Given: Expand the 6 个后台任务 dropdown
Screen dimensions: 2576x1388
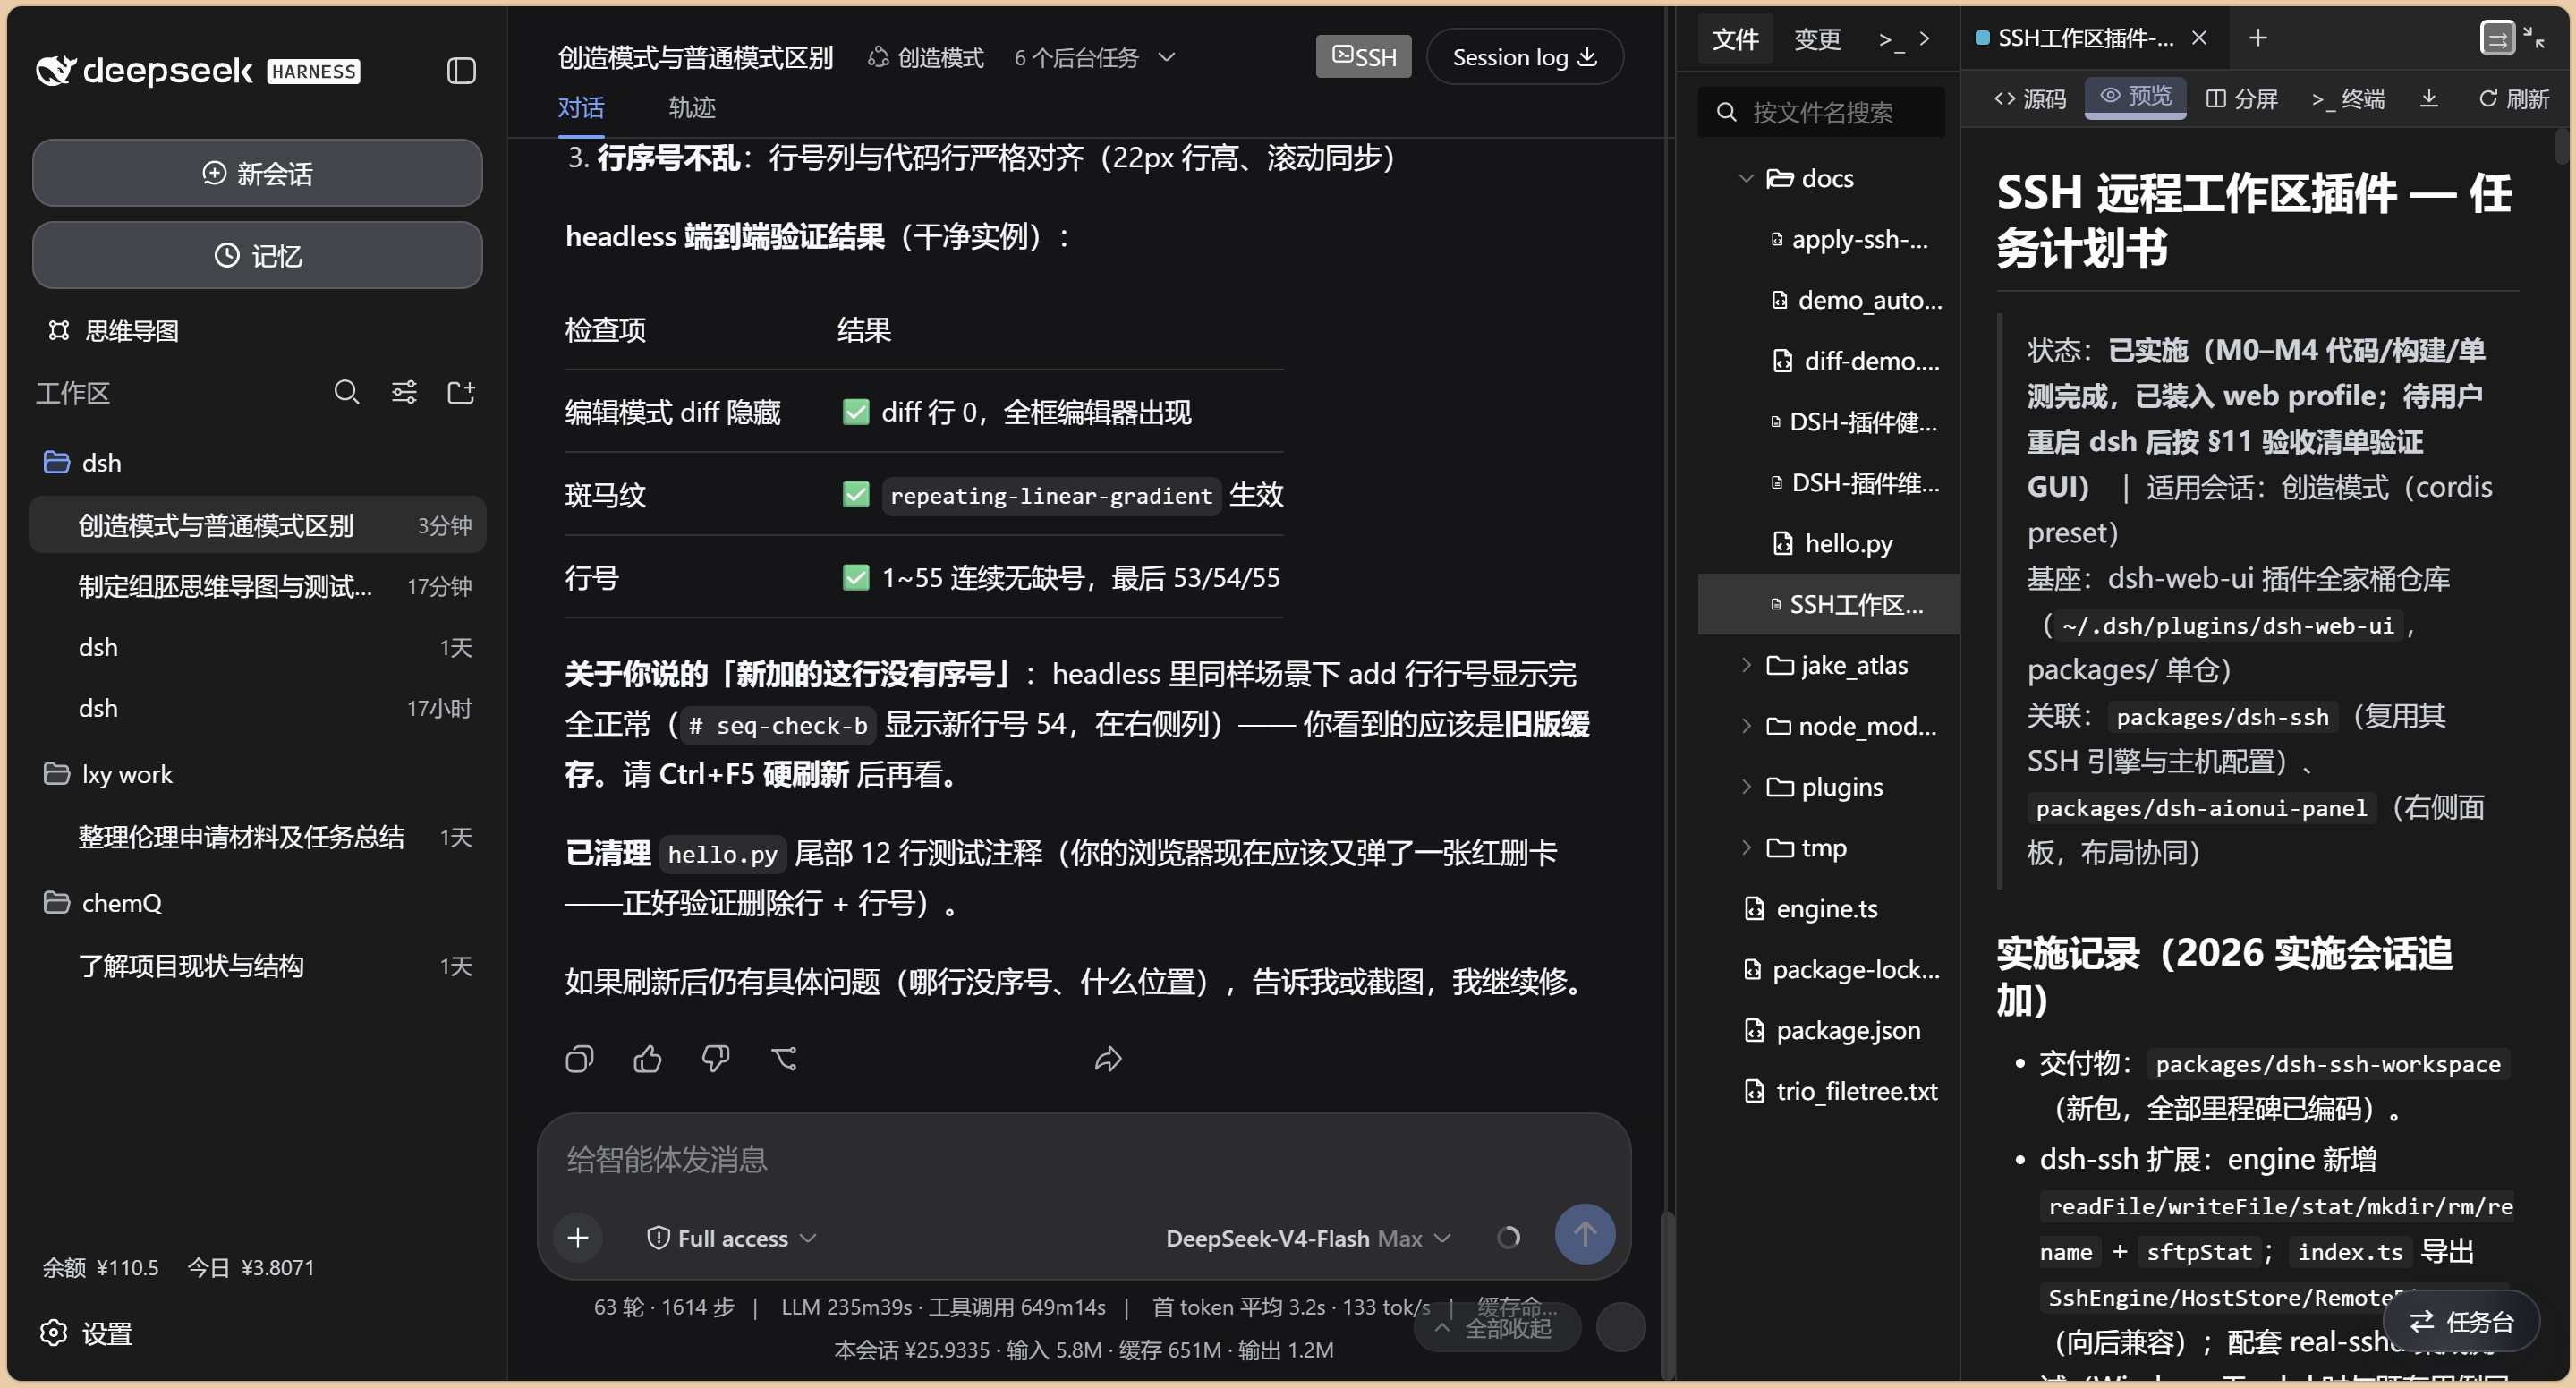Looking at the screenshot, I should coord(1094,58).
